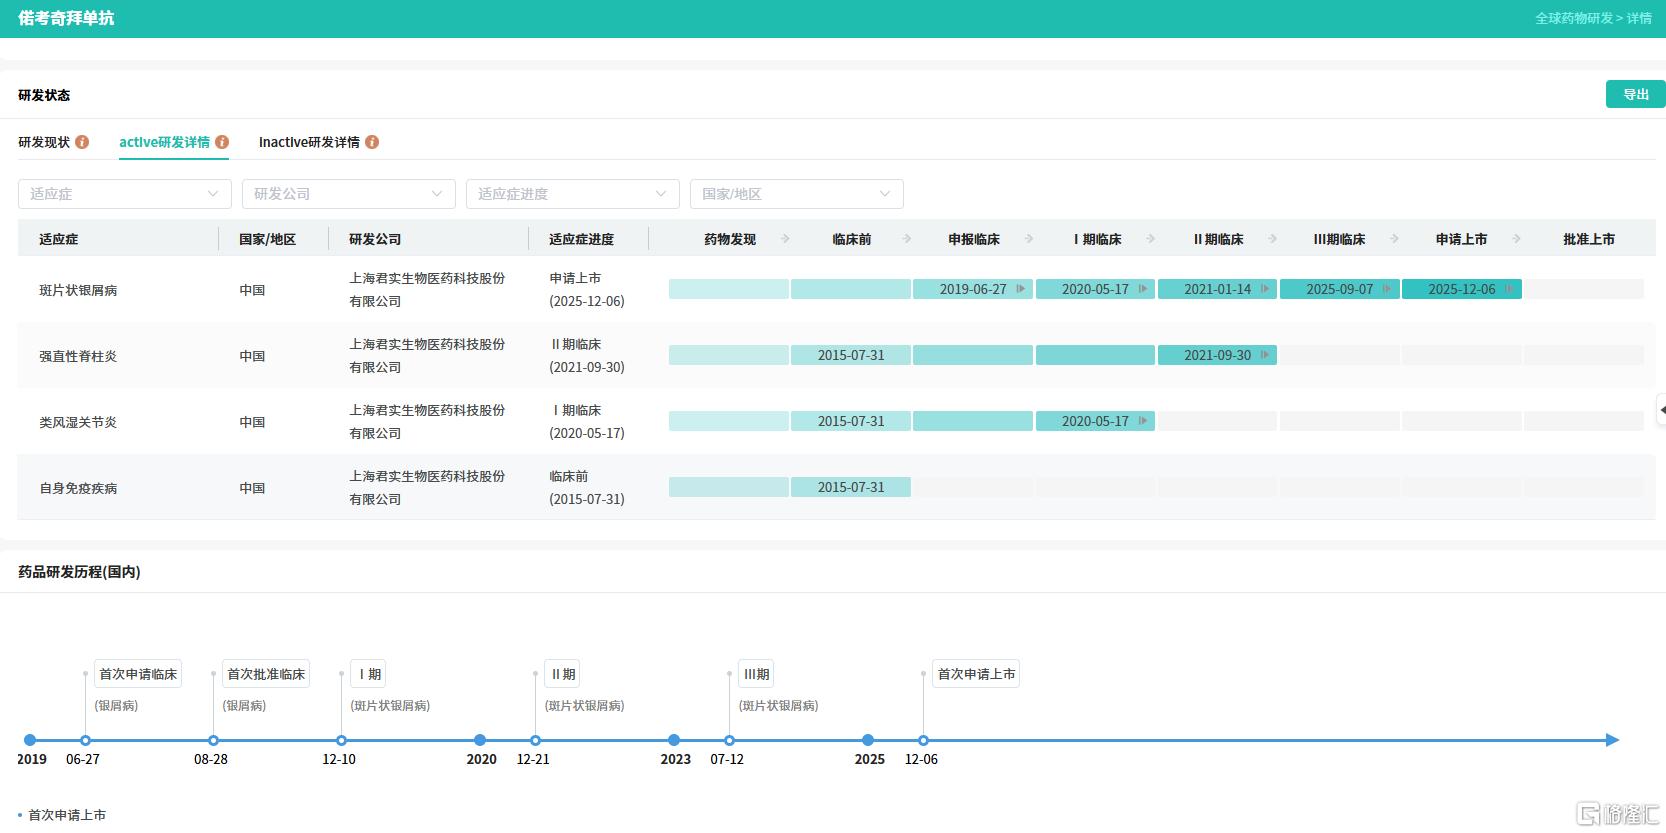1666x833 pixels.
Task: Click the 2015-07-31 bar in 自身免疫疾病 row
Action: [x=851, y=487]
